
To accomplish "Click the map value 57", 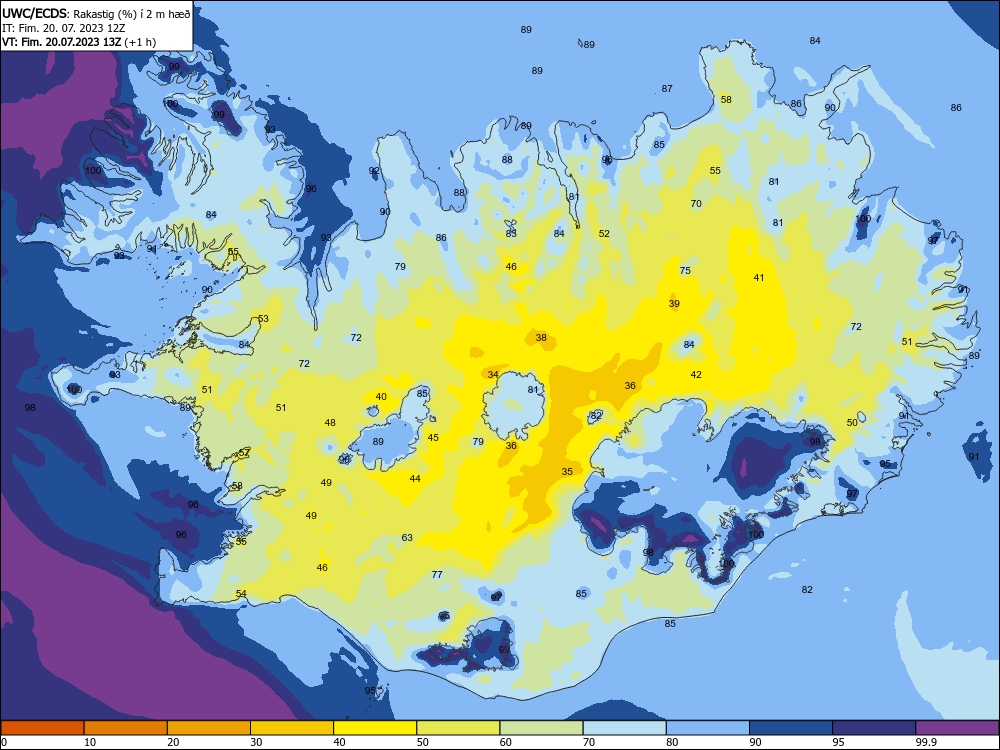I will tap(244, 452).
